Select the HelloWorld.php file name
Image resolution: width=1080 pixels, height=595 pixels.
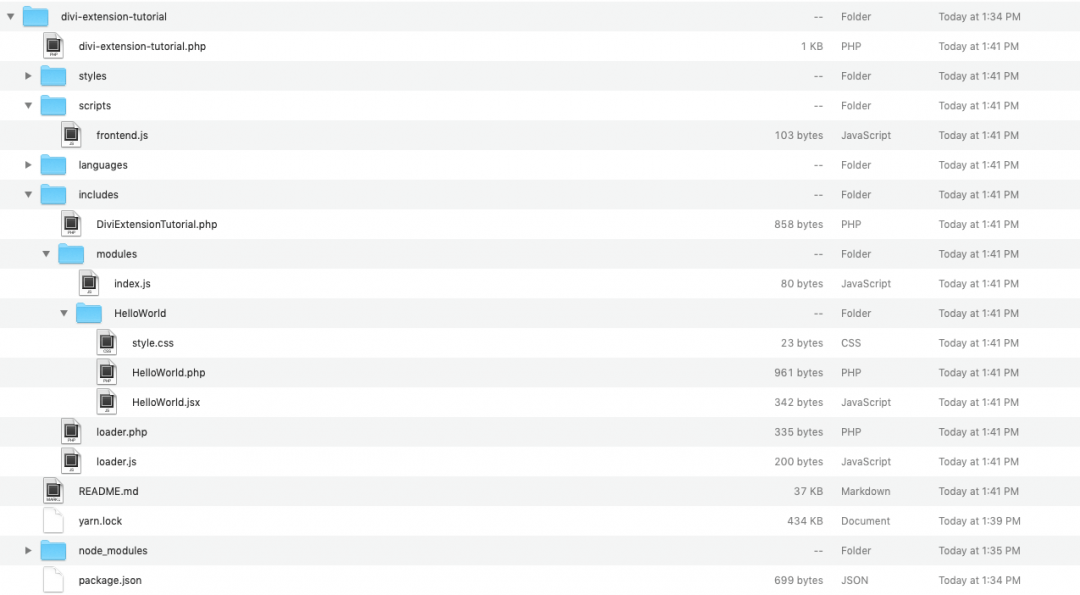(169, 373)
